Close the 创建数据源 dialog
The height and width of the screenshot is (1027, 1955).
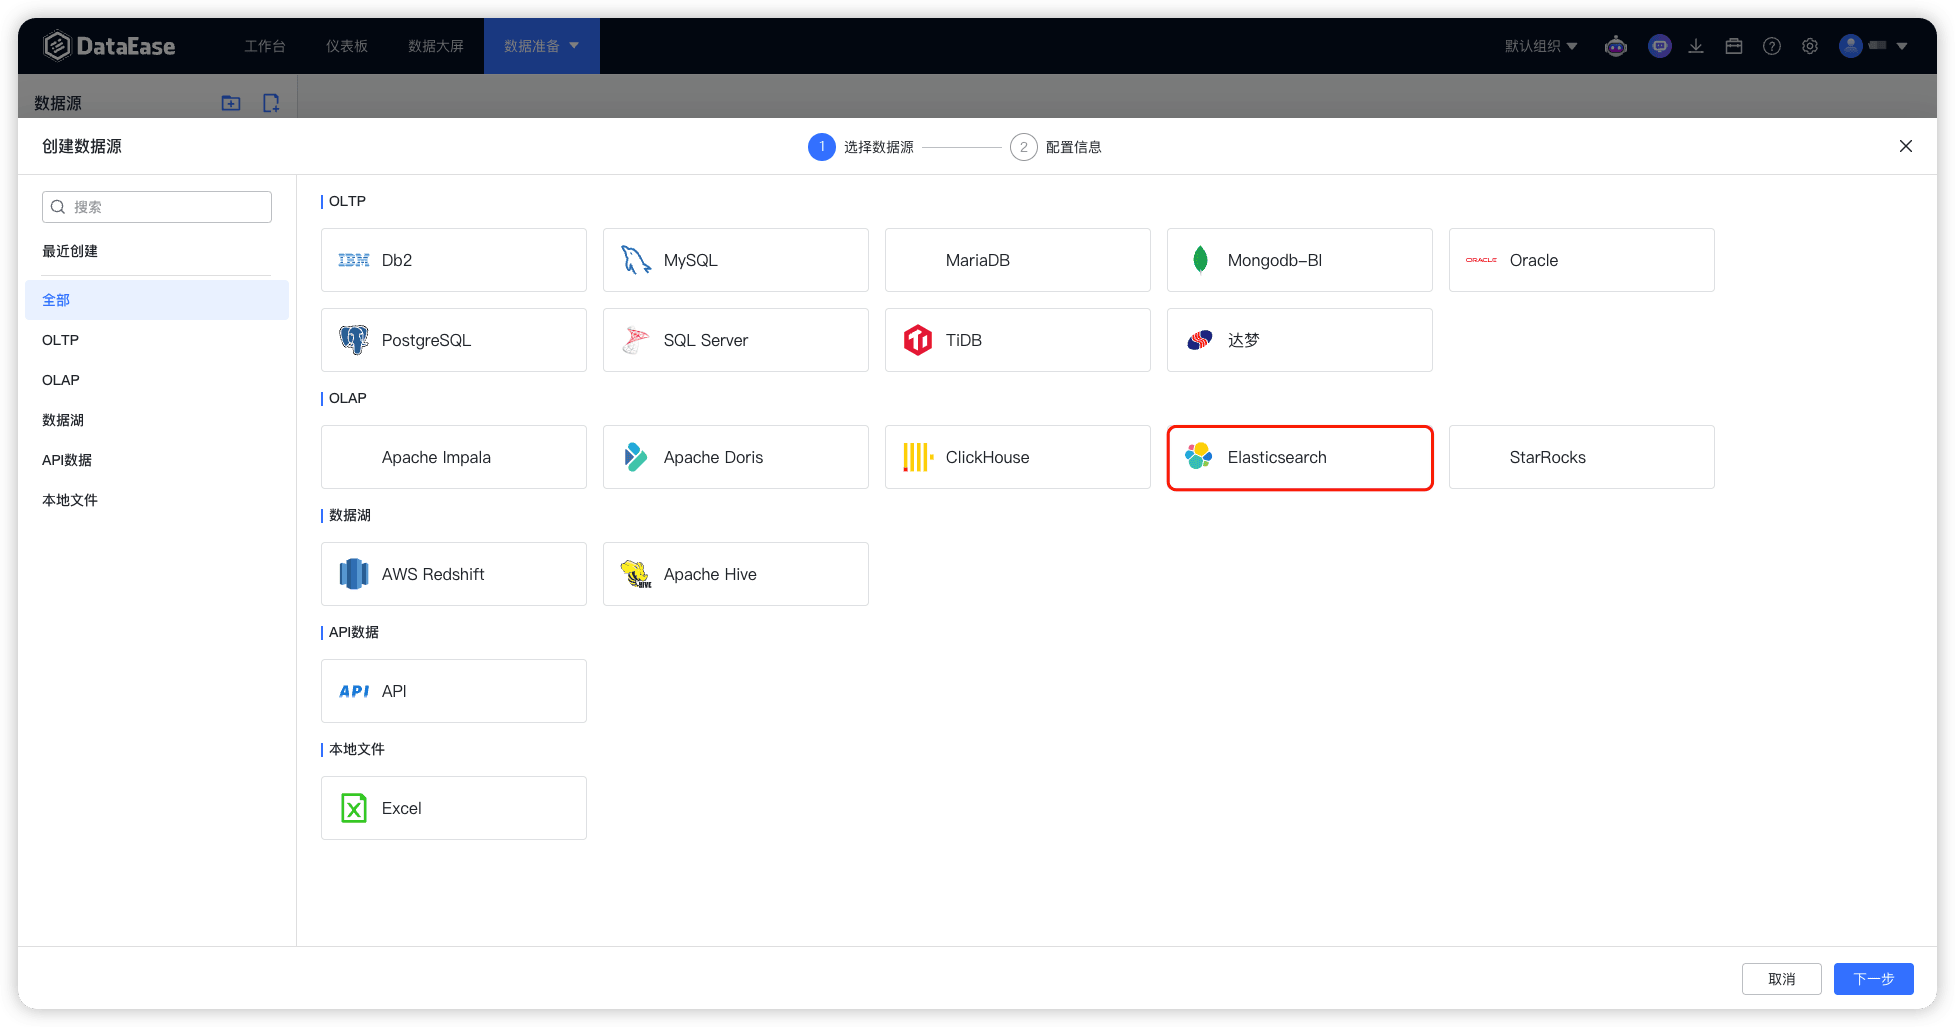pyautogui.click(x=1906, y=146)
